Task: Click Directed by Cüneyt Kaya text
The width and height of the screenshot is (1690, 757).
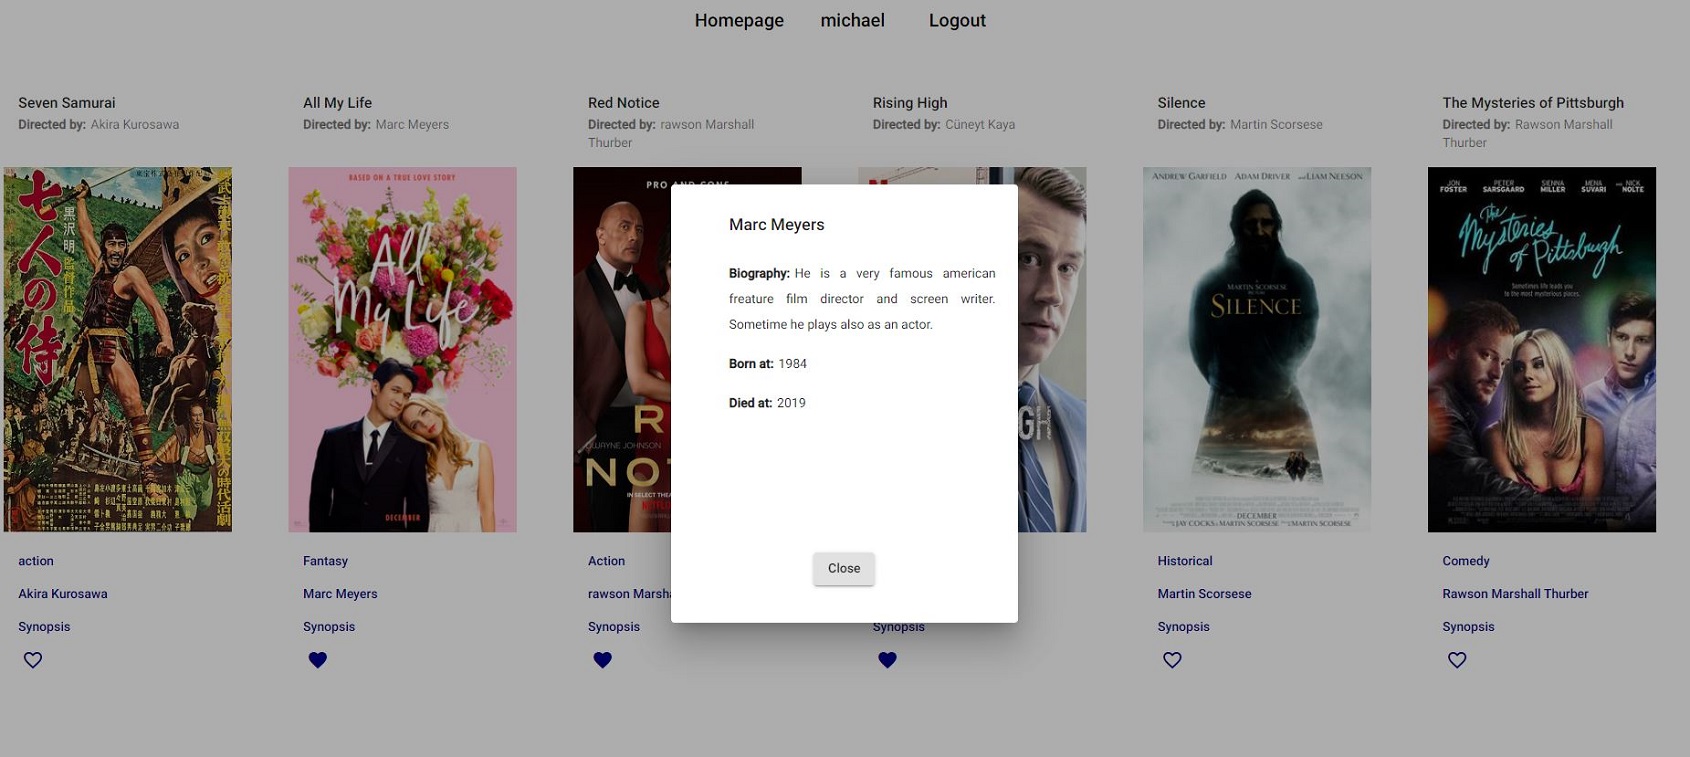Action: 944,125
